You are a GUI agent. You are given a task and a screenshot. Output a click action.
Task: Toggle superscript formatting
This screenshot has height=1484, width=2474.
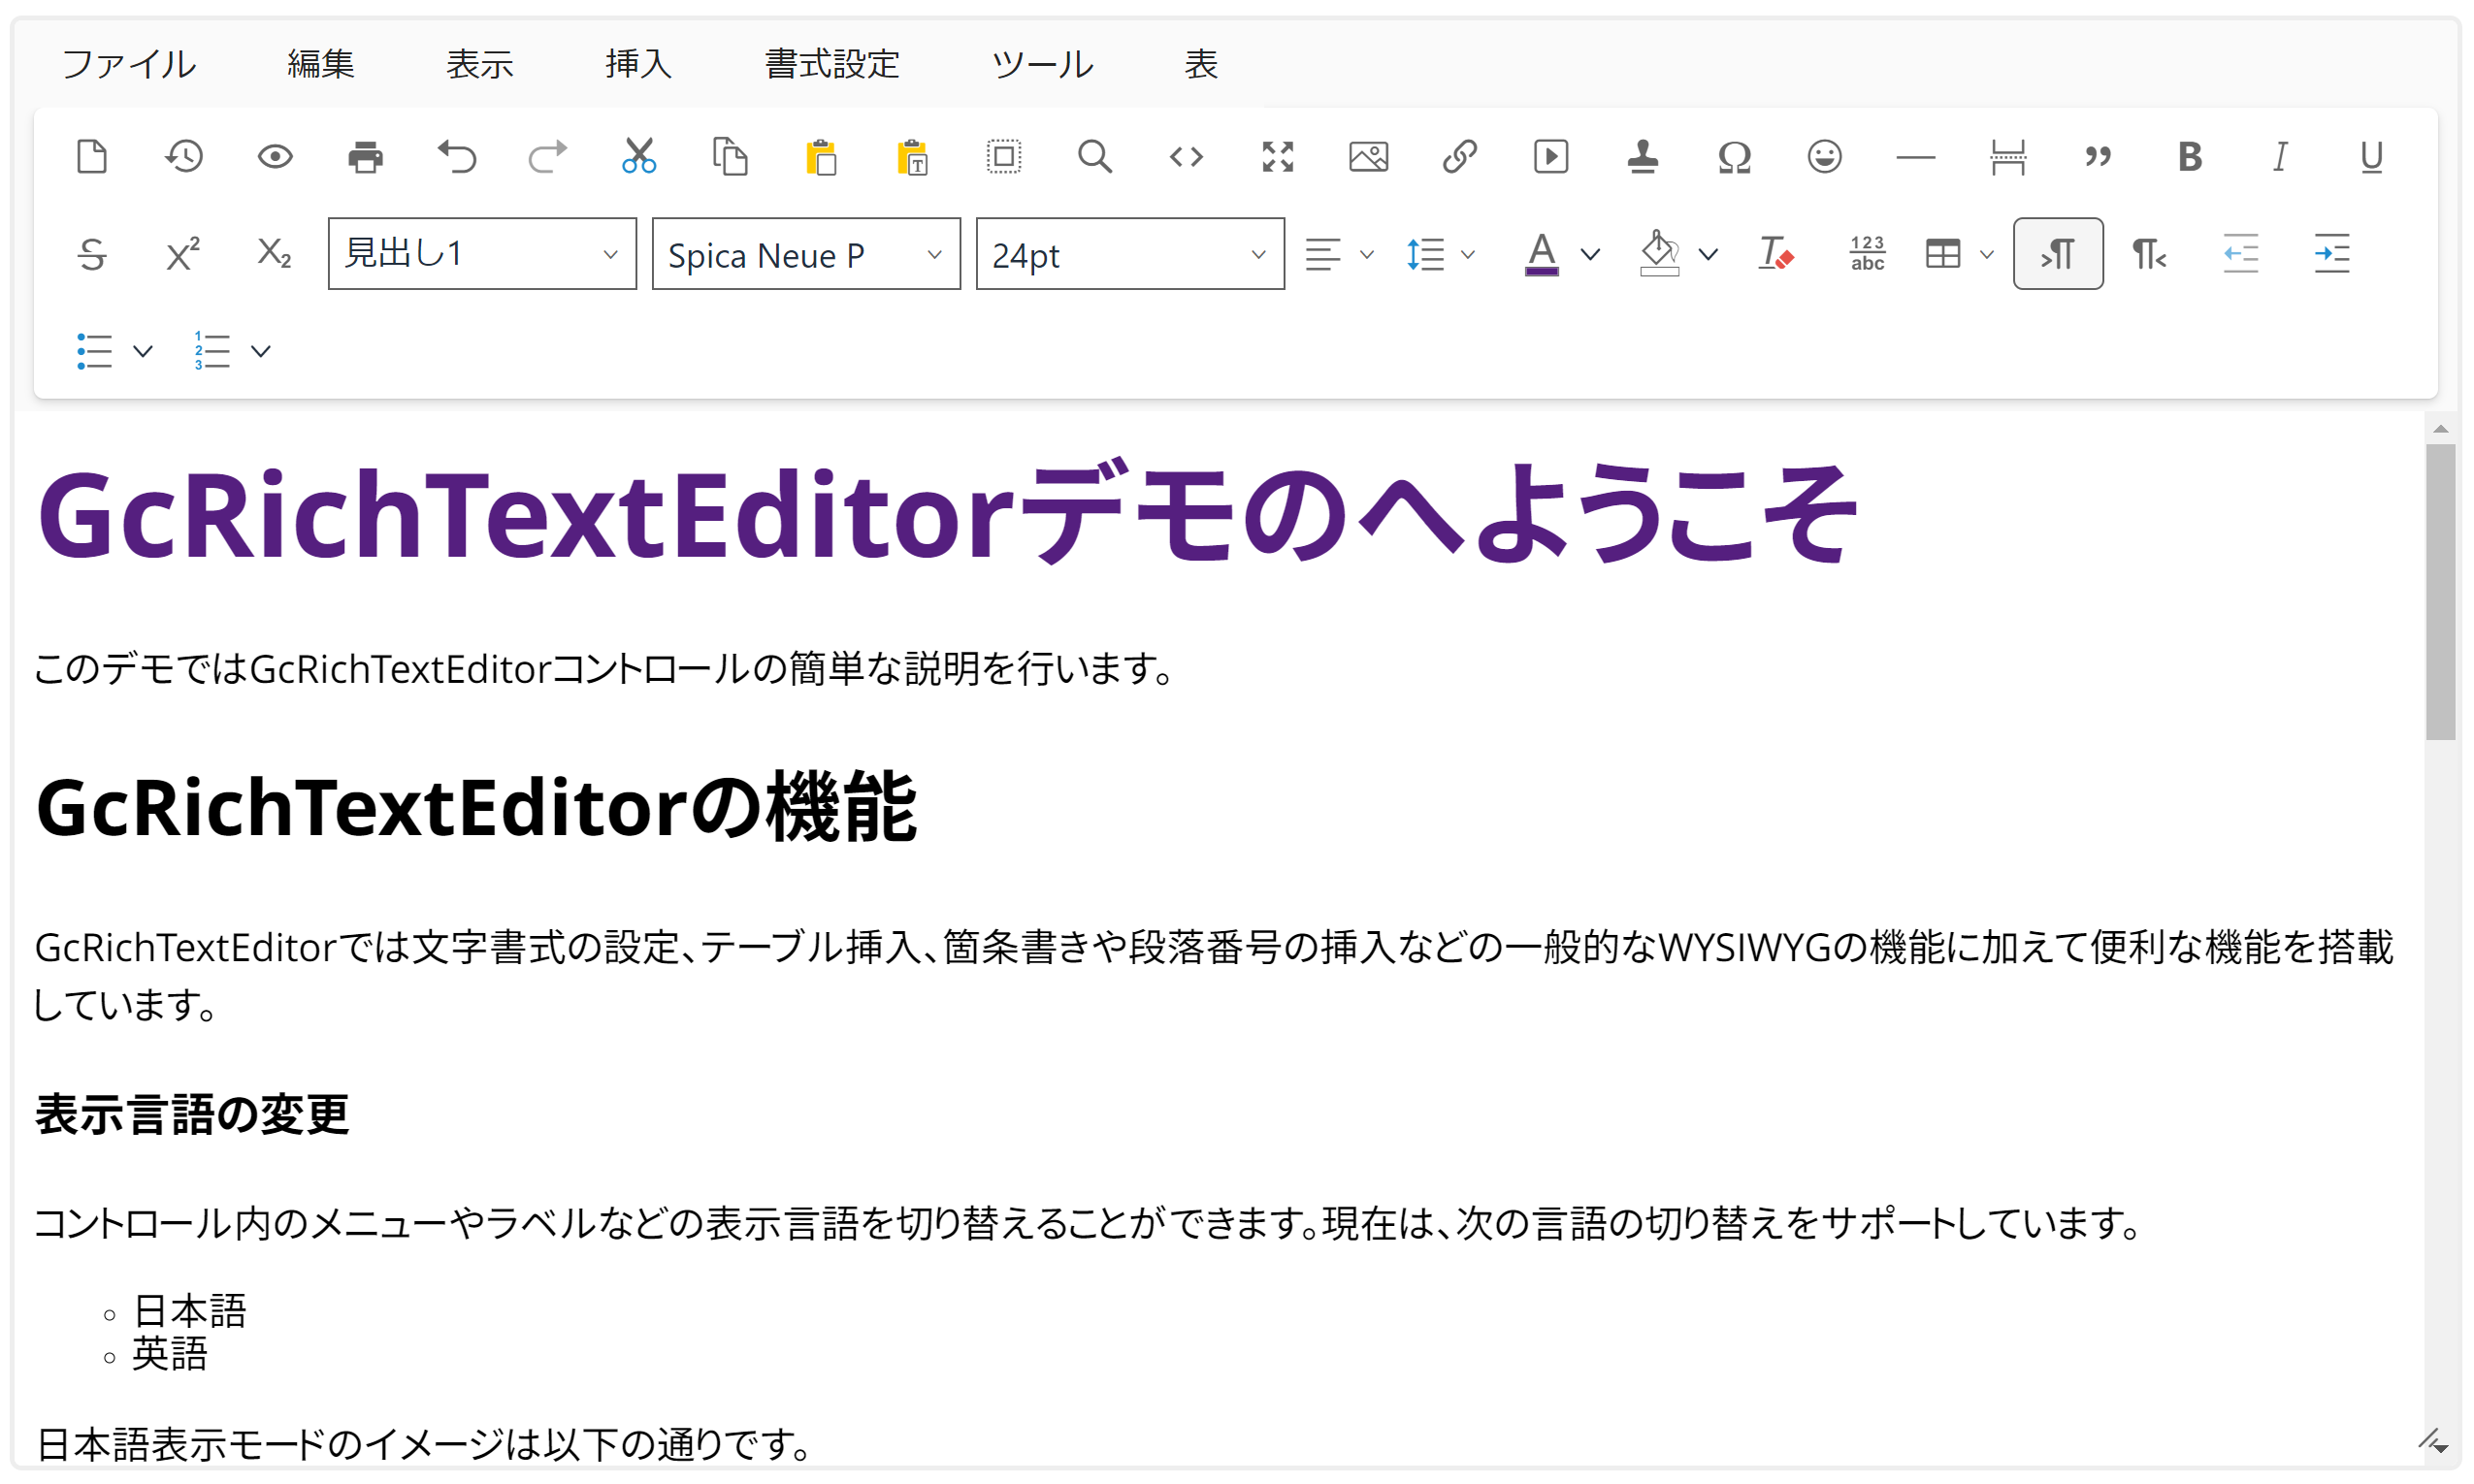(x=183, y=254)
